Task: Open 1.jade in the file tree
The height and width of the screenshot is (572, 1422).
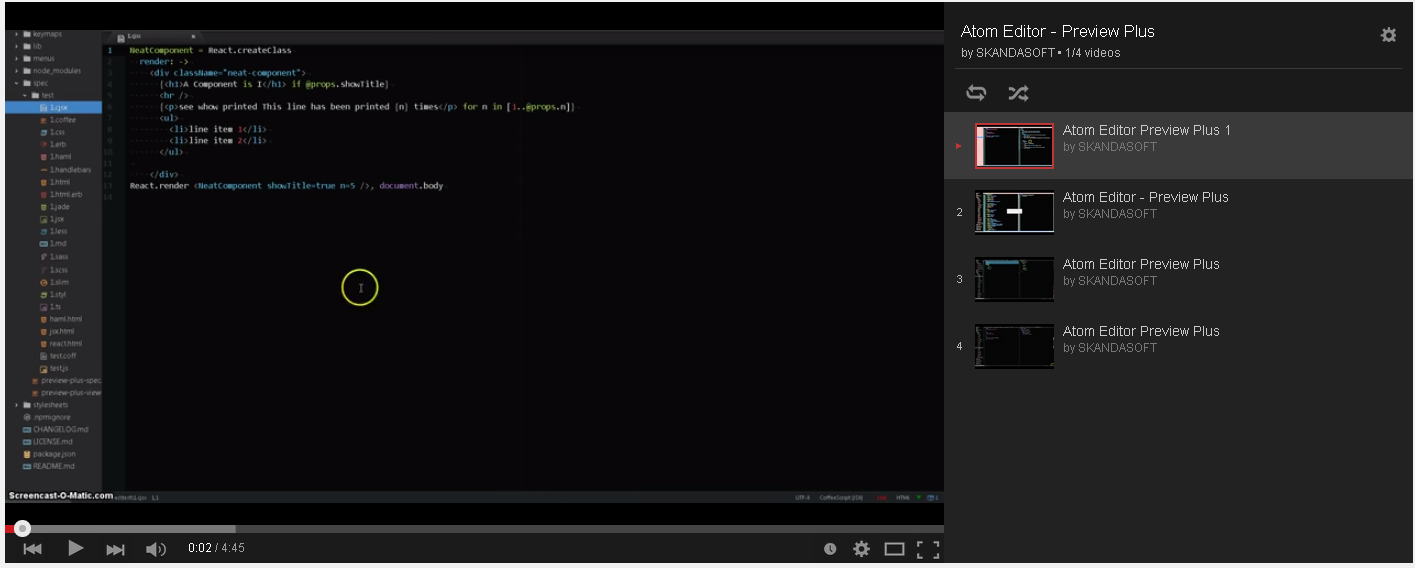Action: (55, 207)
